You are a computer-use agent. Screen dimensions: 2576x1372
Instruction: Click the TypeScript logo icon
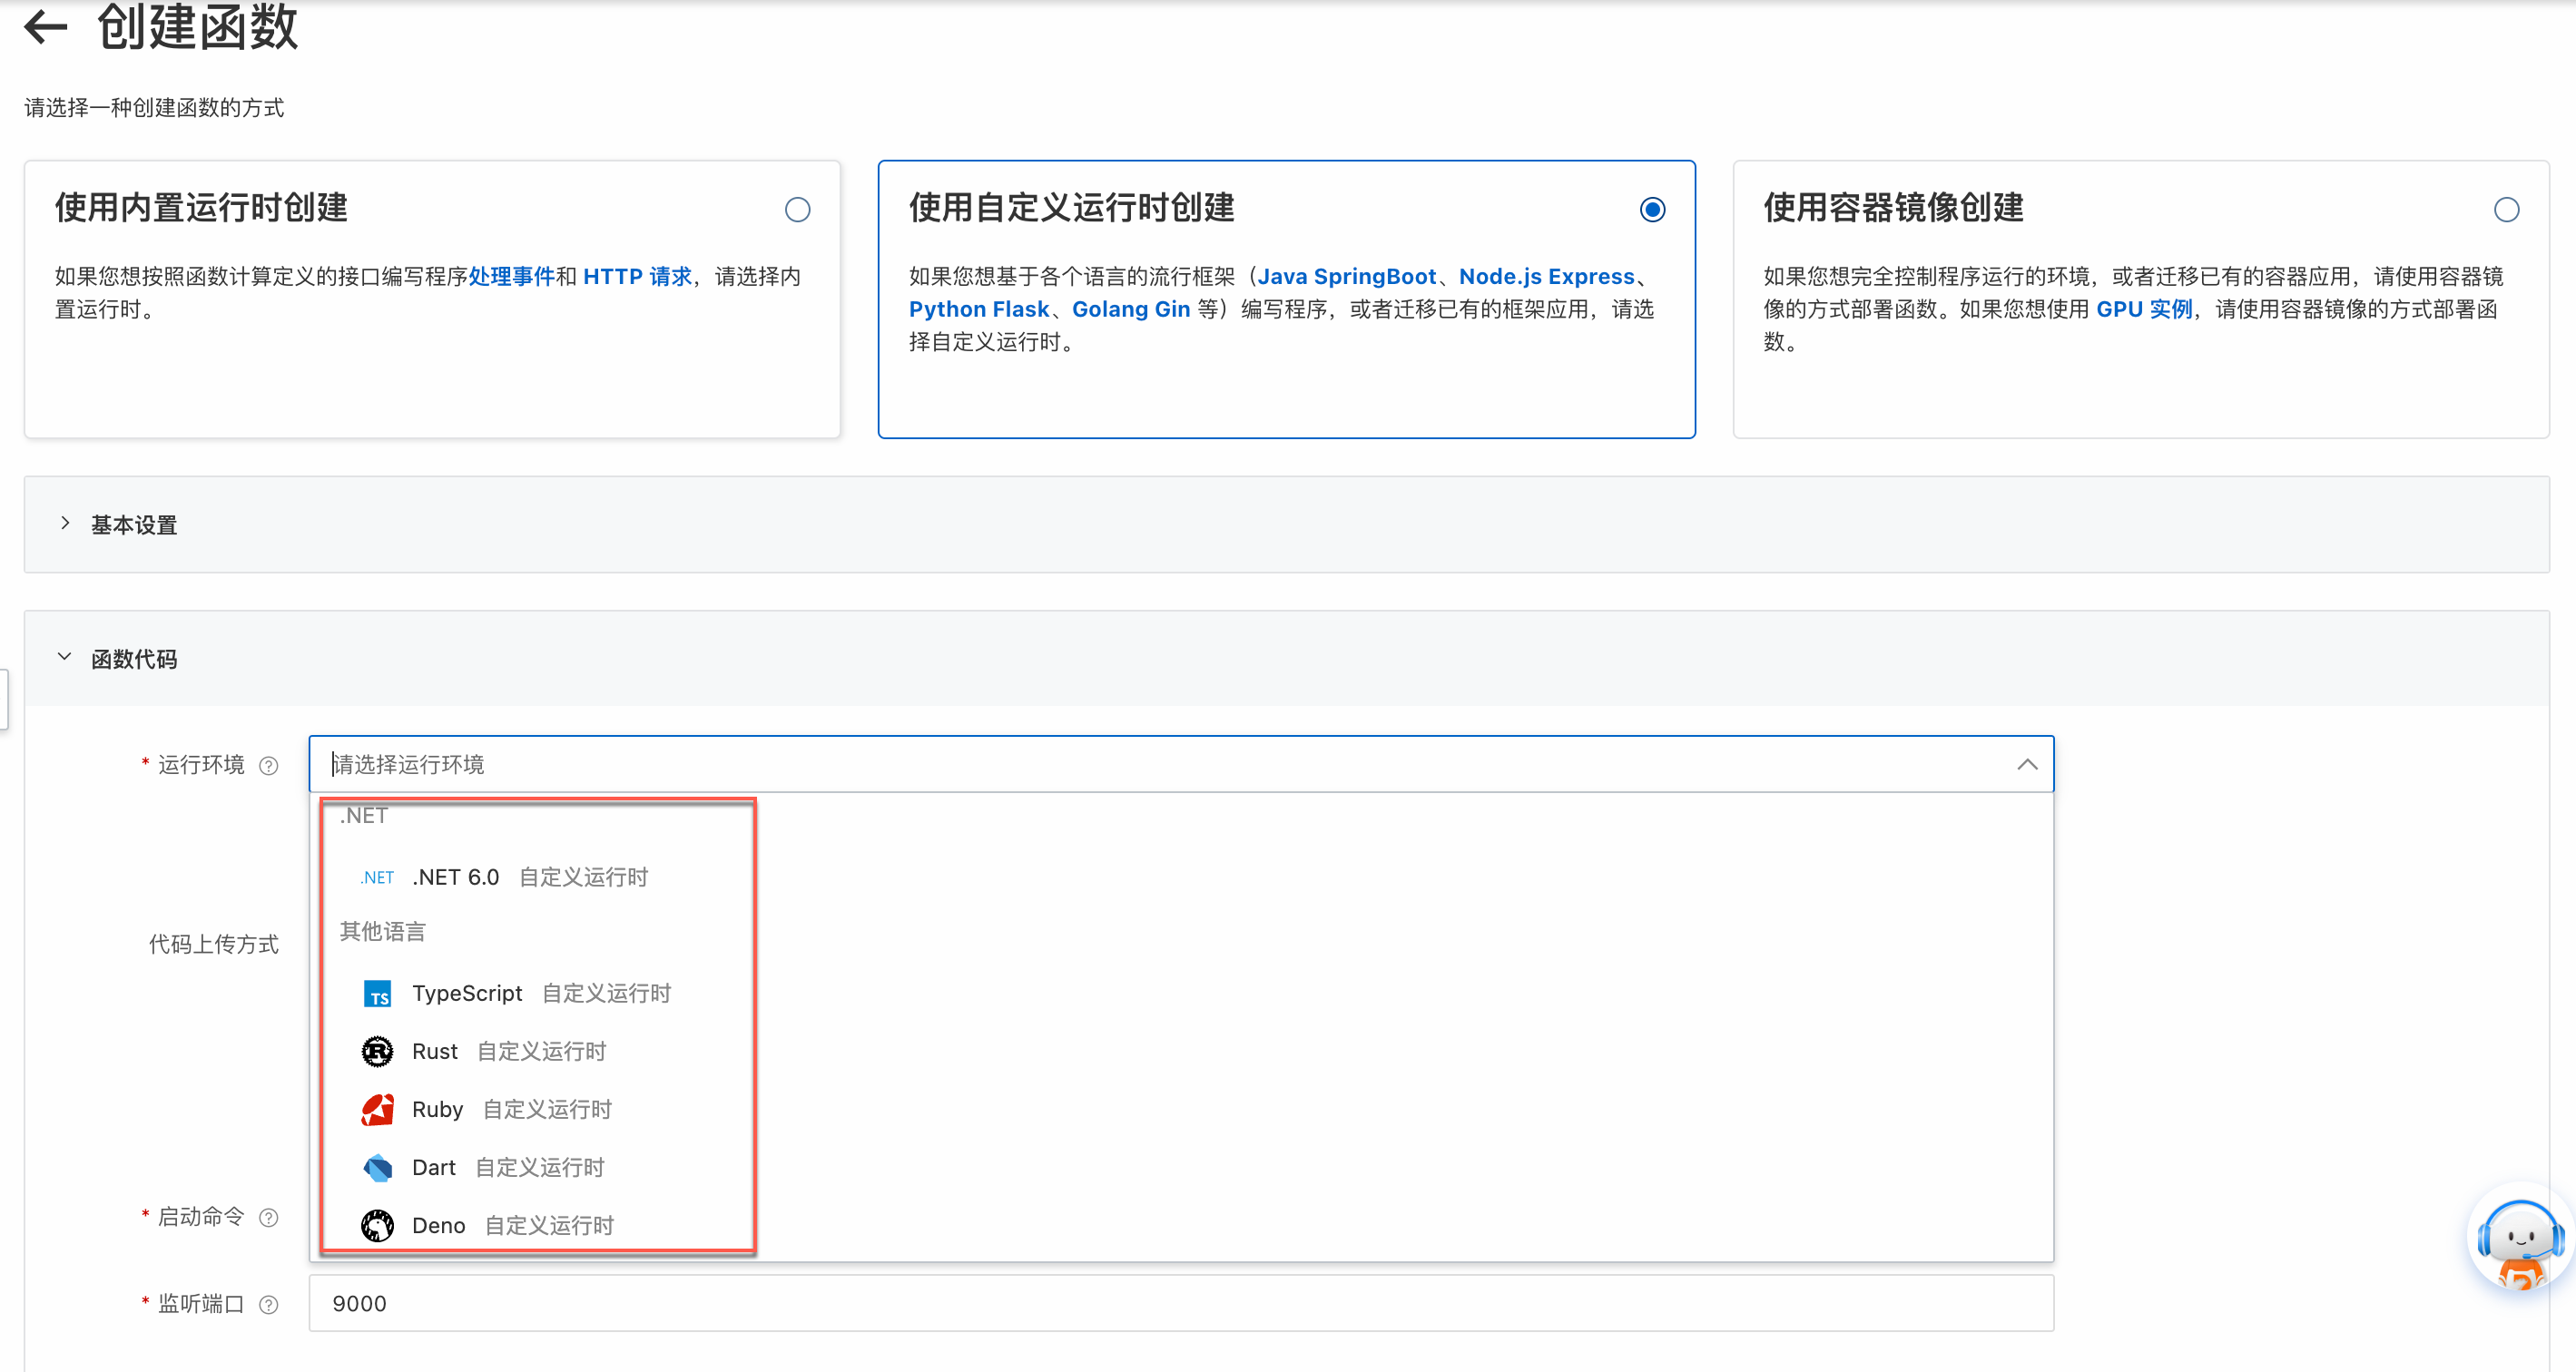tap(377, 994)
